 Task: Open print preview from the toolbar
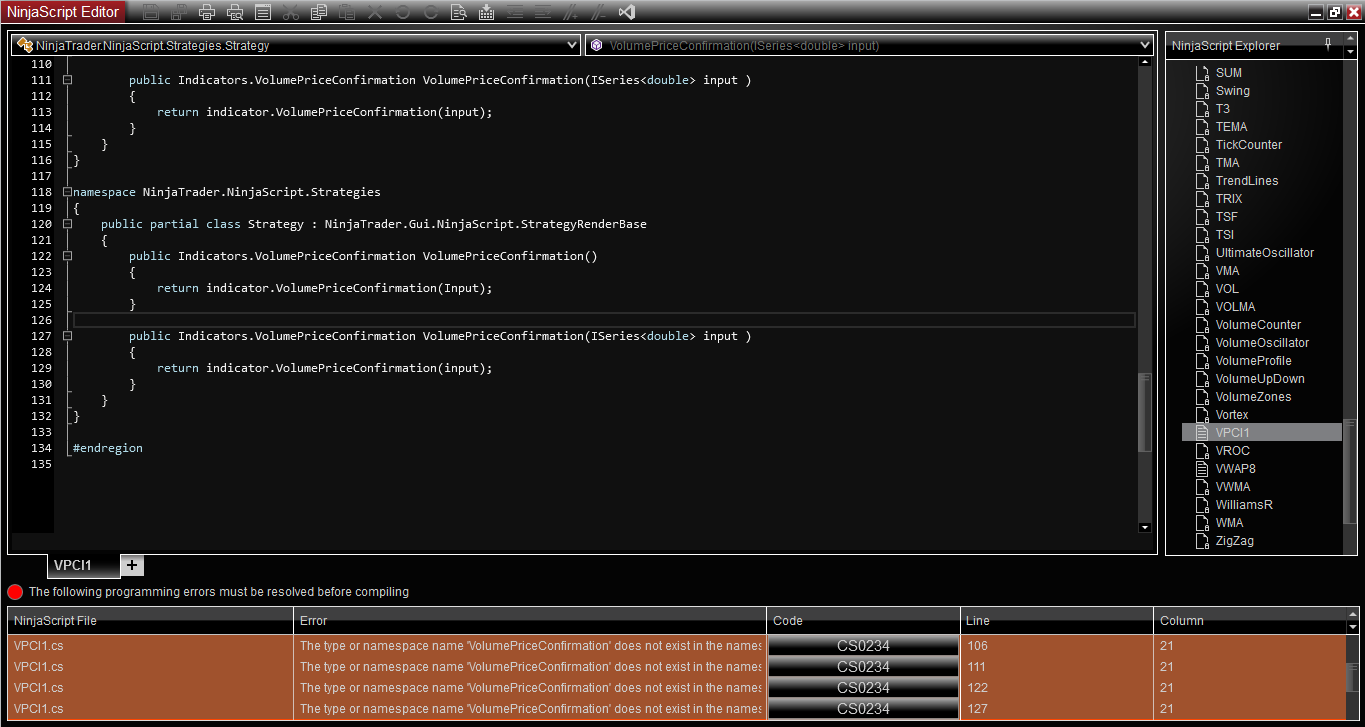(x=235, y=13)
